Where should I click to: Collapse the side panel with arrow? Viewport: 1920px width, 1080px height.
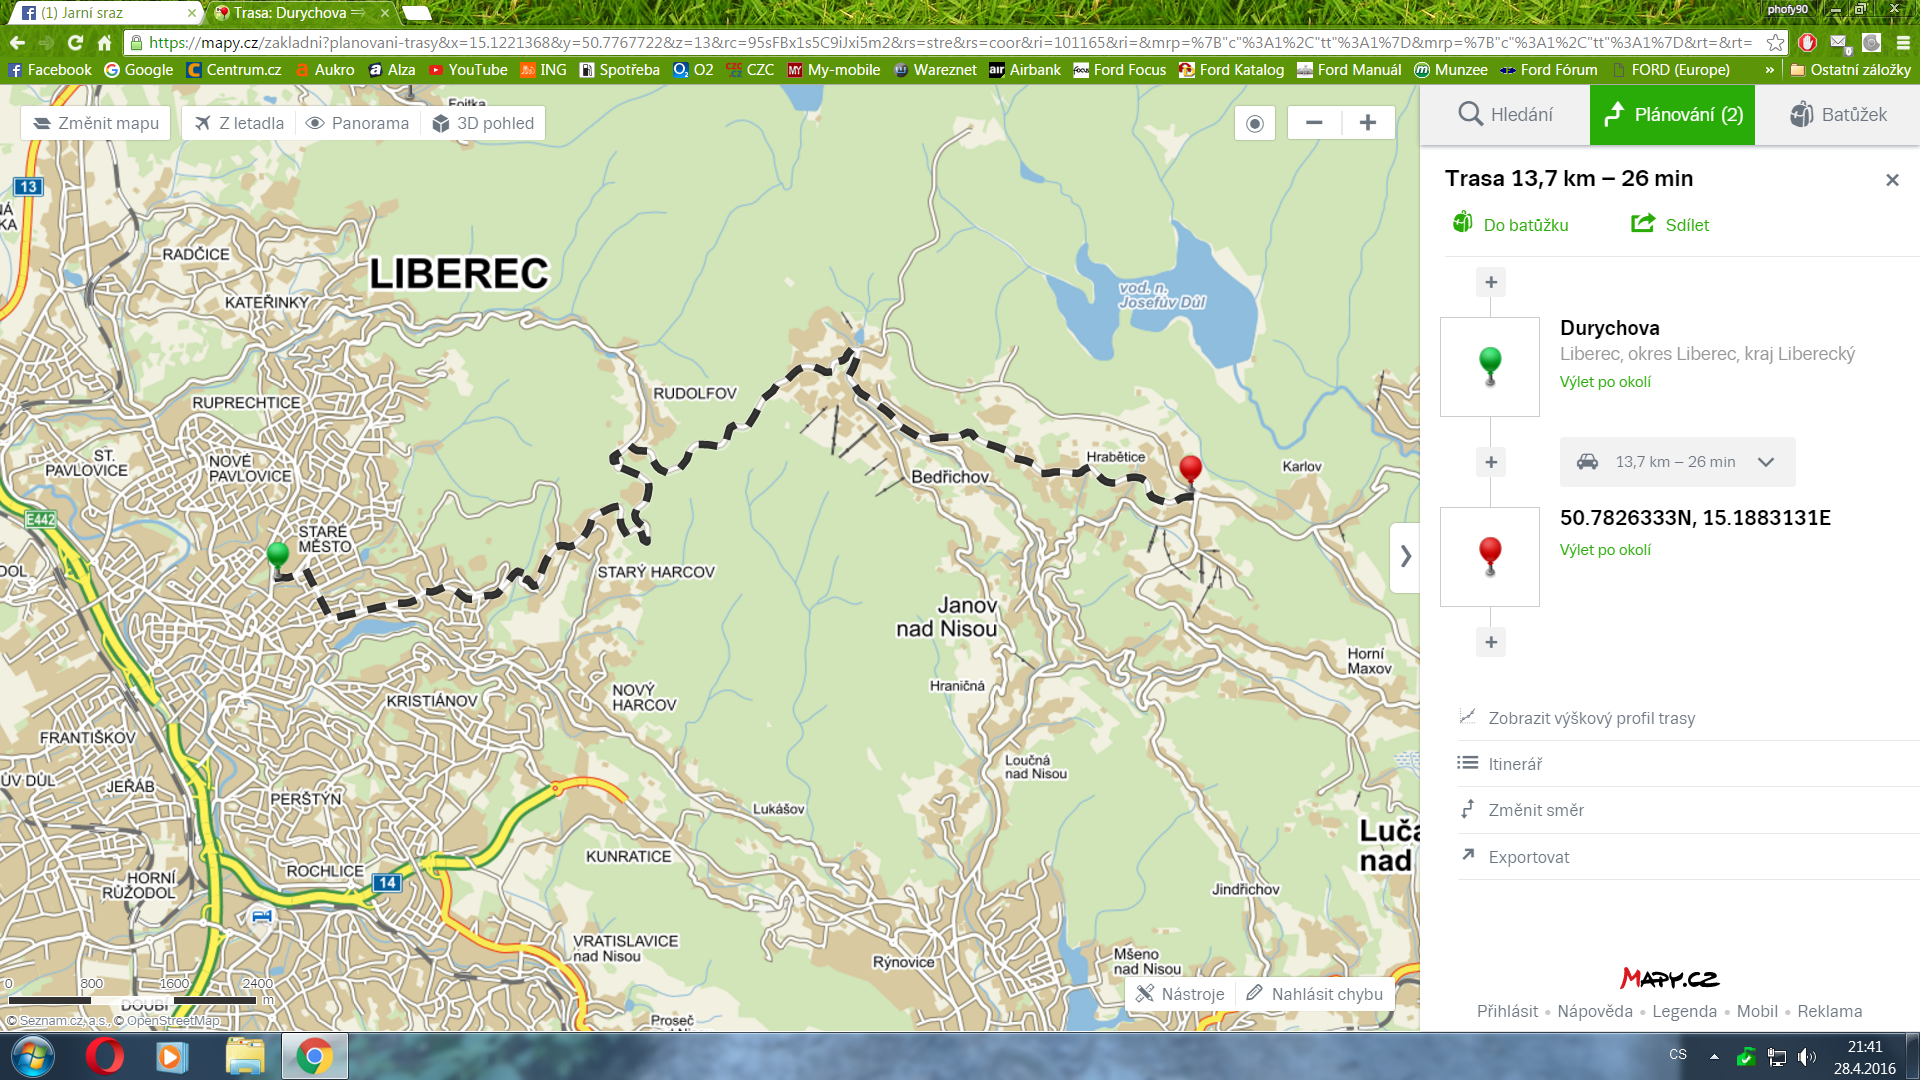pos(1405,556)
